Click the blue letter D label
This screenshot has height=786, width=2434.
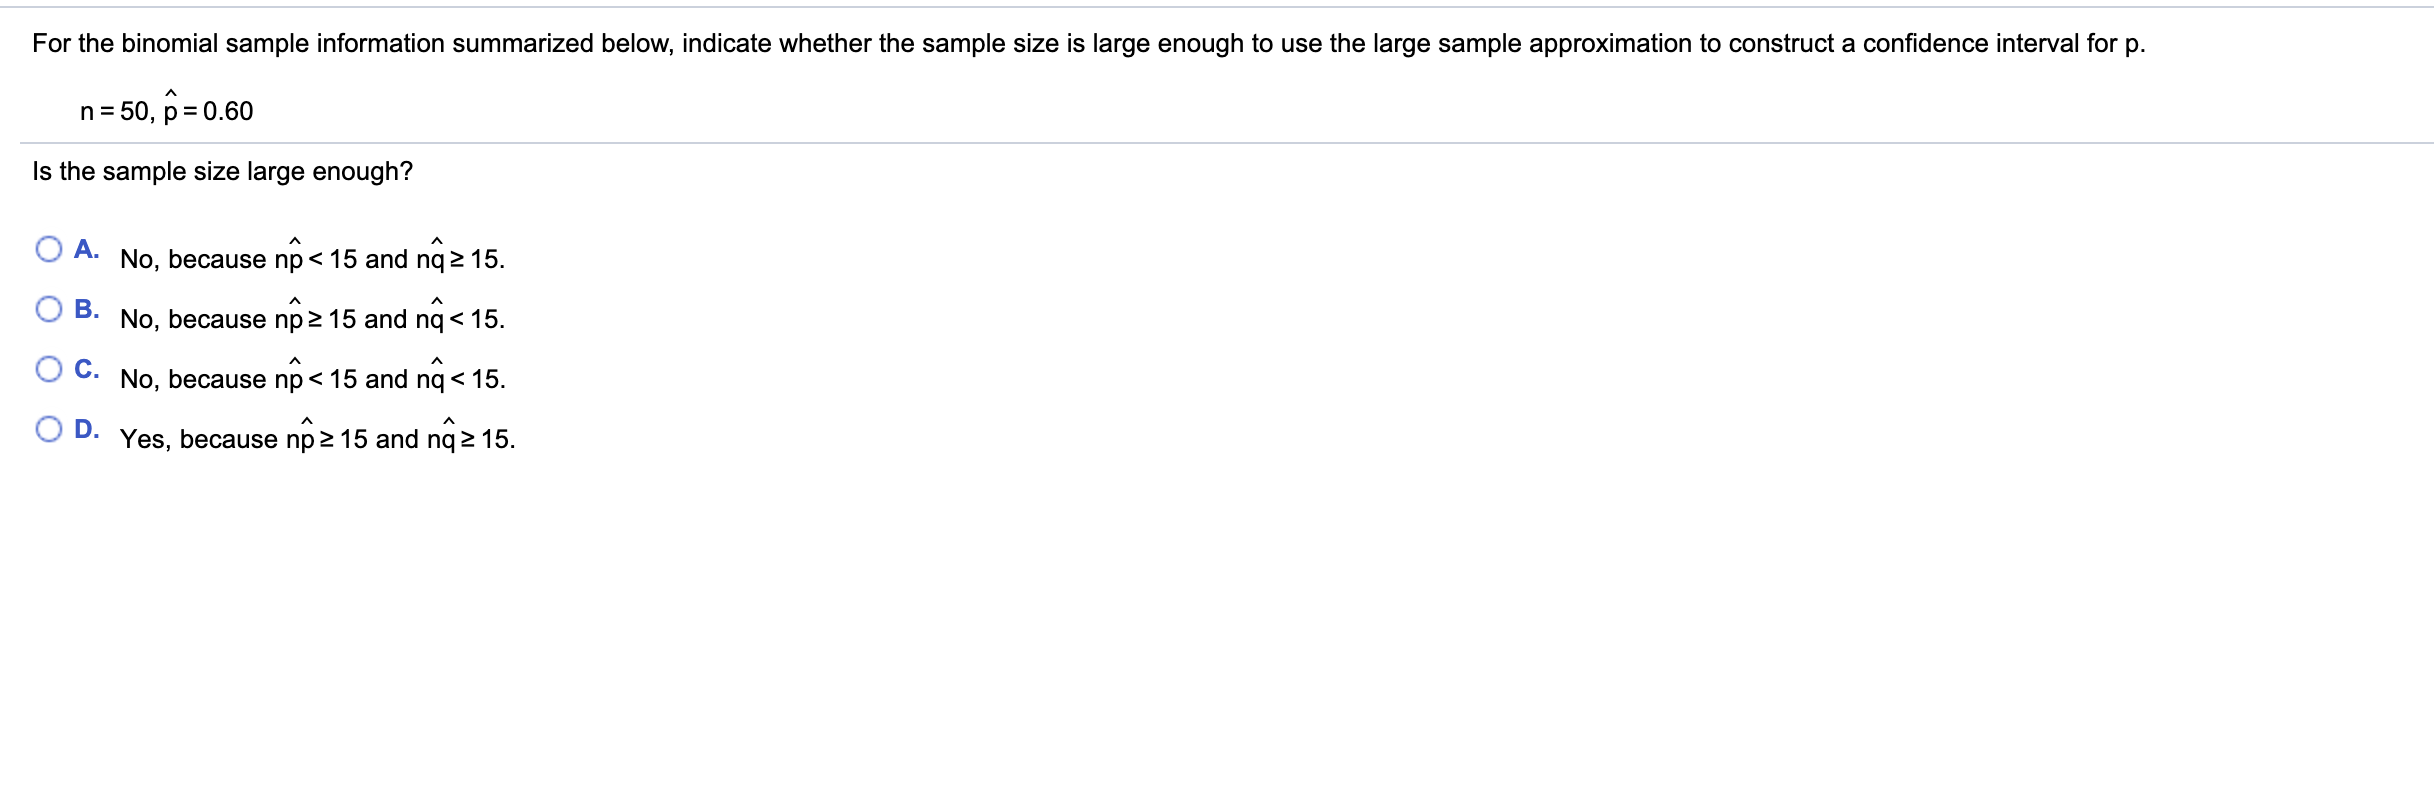coord(86,427)
